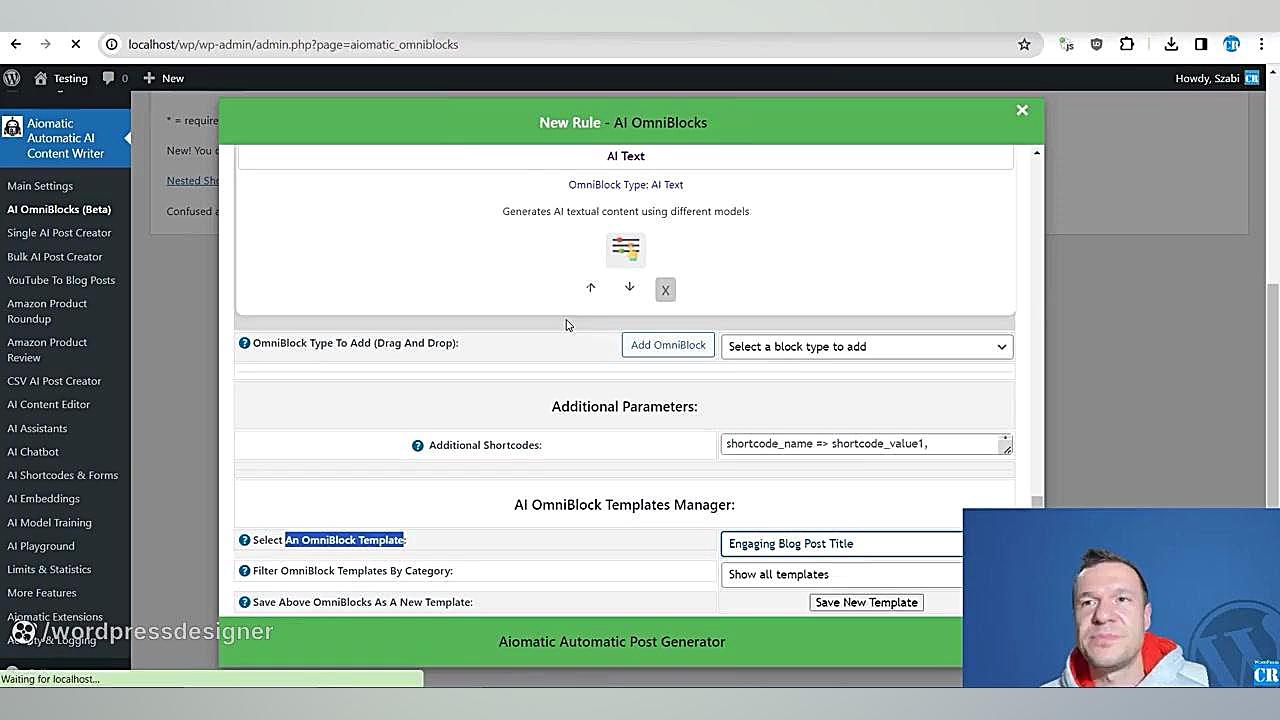
Task: Open AI OmniBlocks (Beta) sidebar item
Action: coord(59,209)
